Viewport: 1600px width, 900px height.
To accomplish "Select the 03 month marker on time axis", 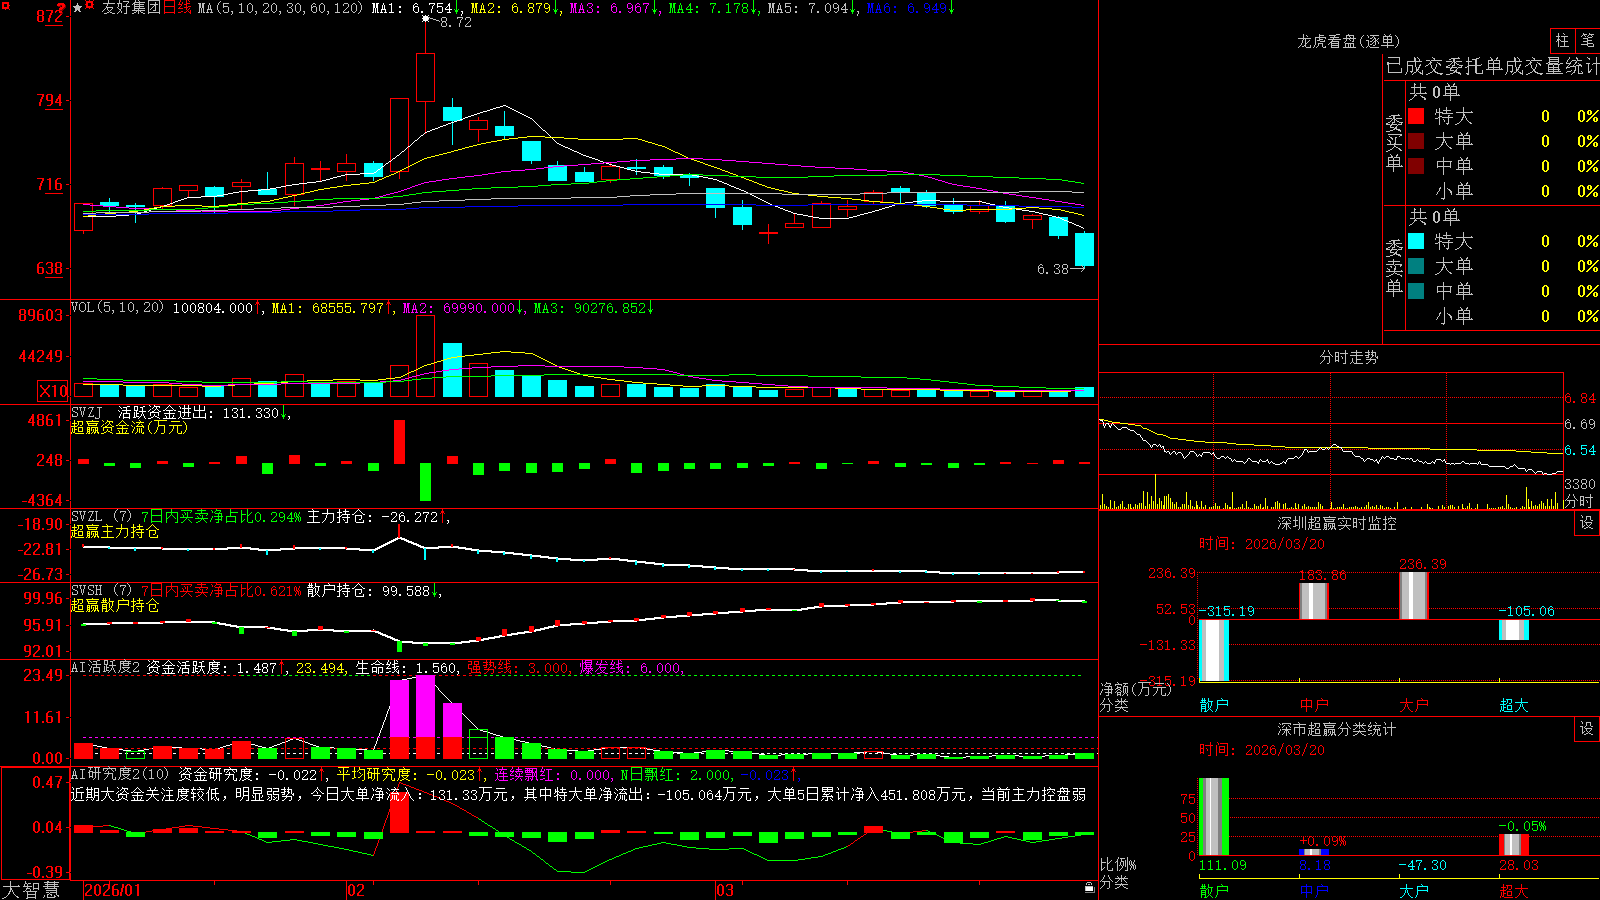I will pyautogui.click(x=725, y=890).
